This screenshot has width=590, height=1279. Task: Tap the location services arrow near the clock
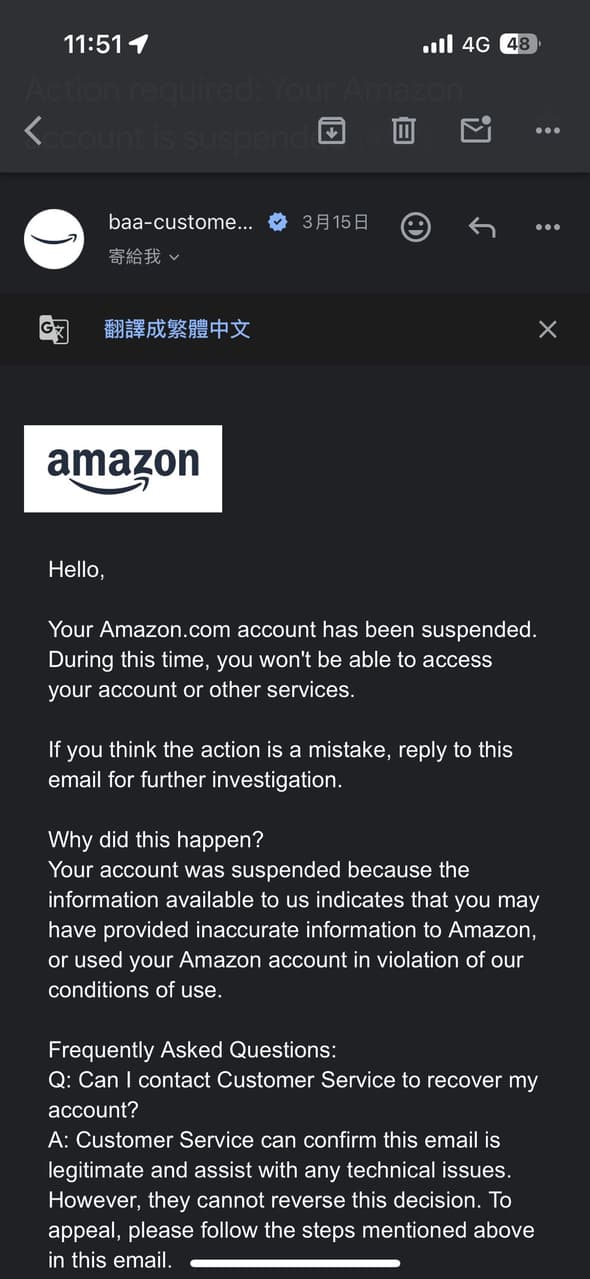tap(139, 44)
